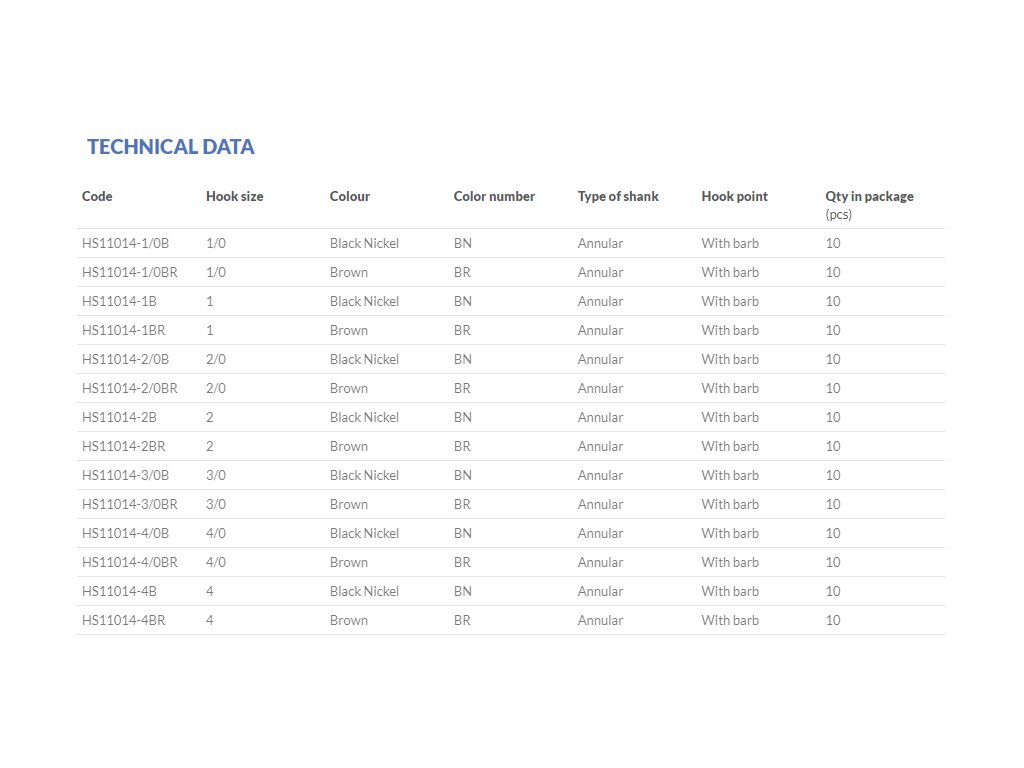The image size is (1024, 768).
Task: Click the Qty in package header
Action: tap(869, 196)
